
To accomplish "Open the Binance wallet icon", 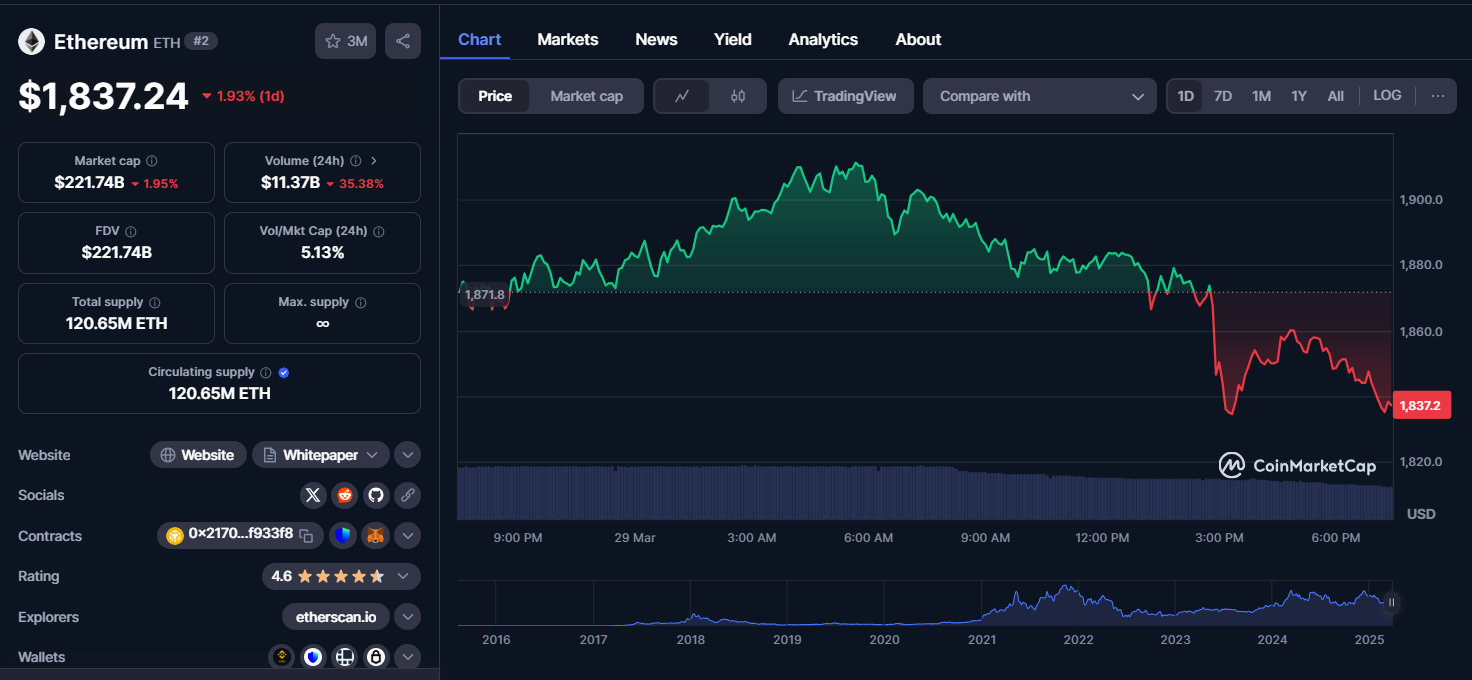I will [283, 657].
